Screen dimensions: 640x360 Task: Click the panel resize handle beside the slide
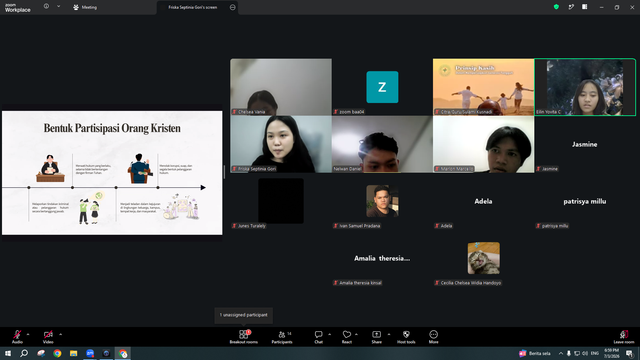[224, 172]
